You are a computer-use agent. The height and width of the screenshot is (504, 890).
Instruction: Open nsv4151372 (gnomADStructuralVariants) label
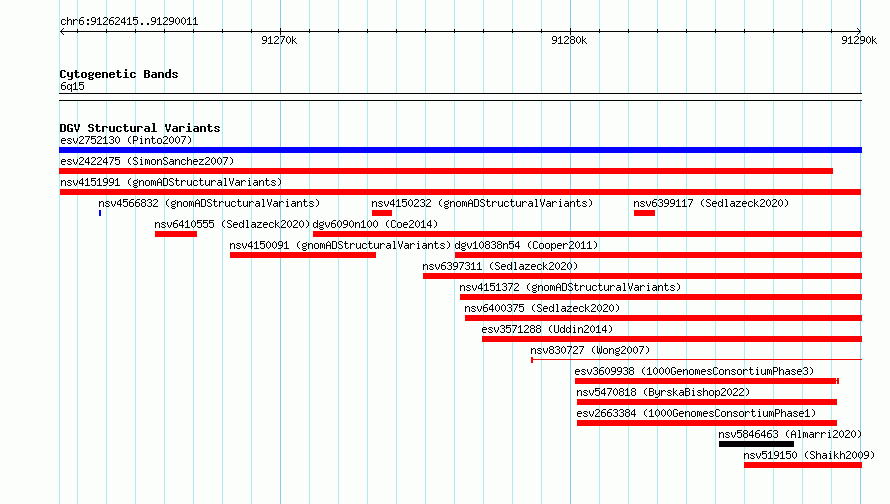pos(570,287)
